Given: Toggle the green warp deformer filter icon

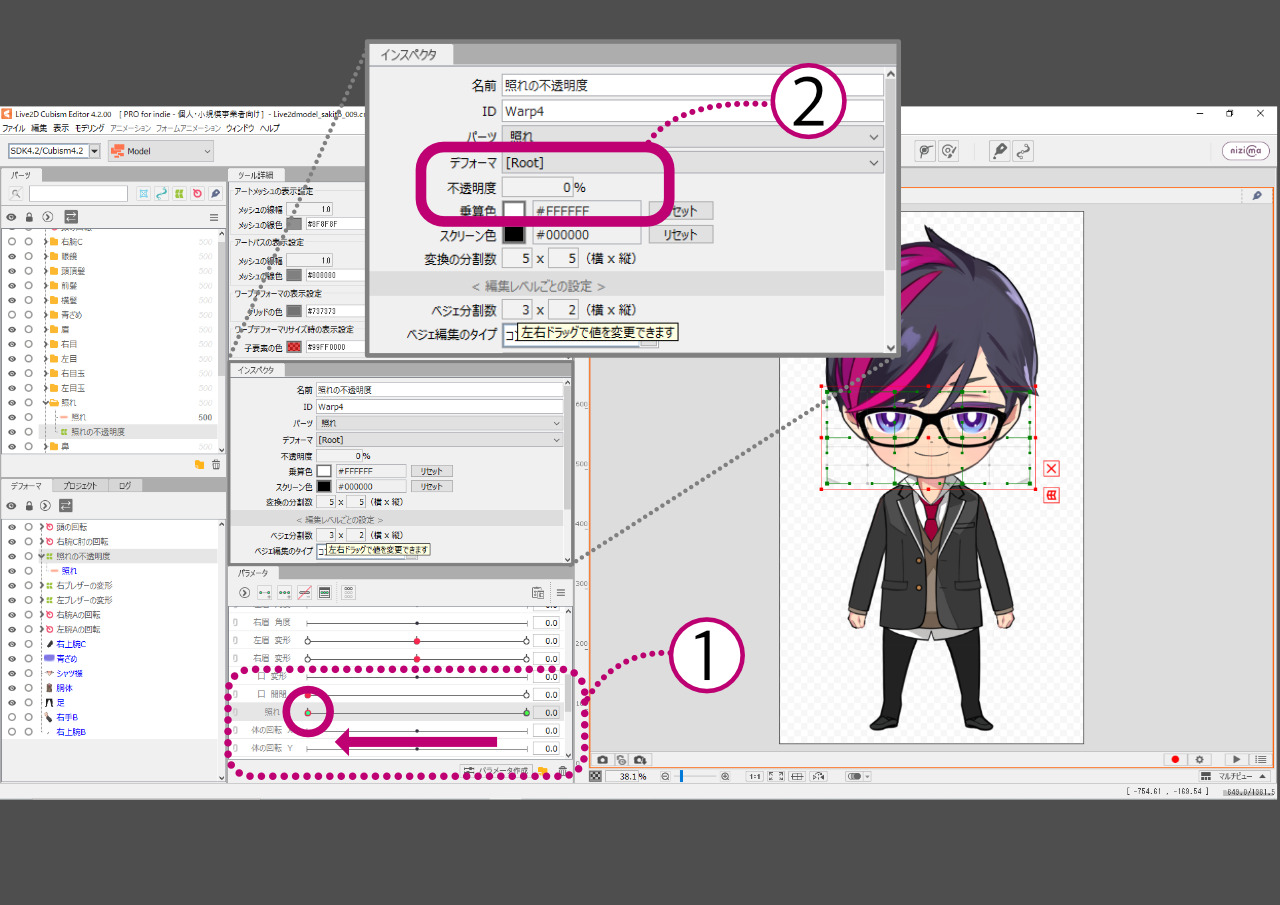Looking at the screenshot, I should point(178,194).
